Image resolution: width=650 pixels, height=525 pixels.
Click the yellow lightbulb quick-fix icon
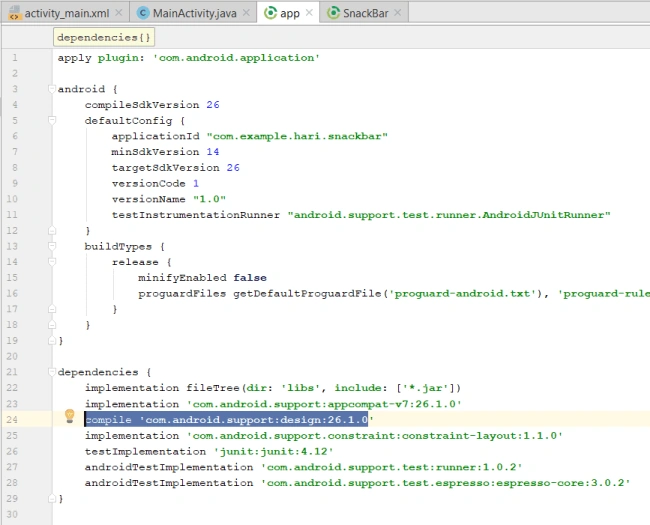(70, 416)
